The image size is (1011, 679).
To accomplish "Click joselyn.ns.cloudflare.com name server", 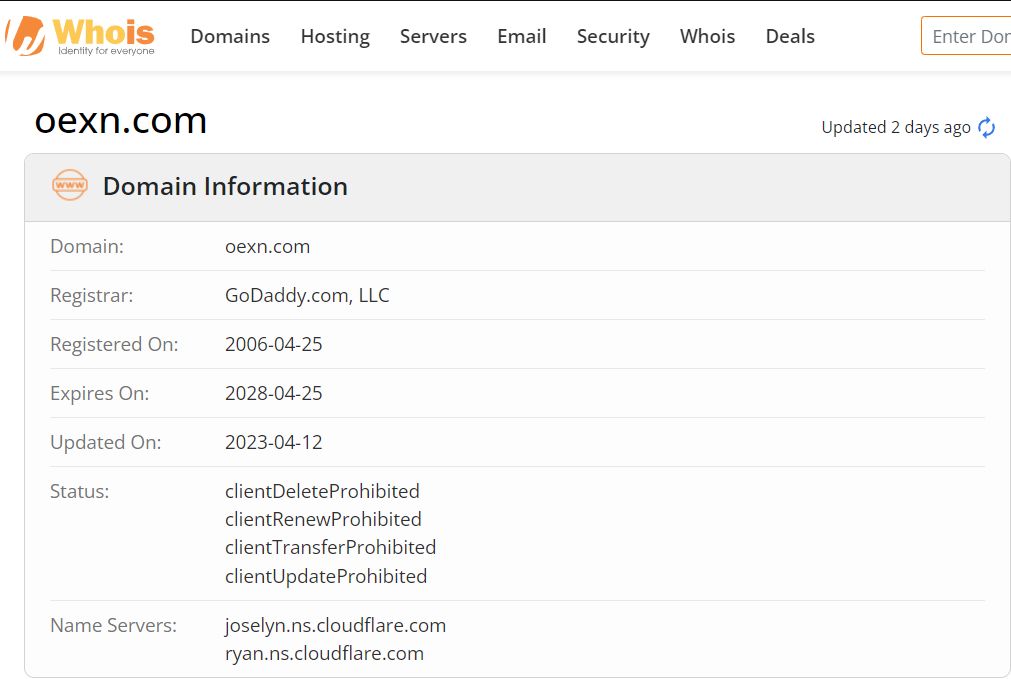I will point(335,625).
